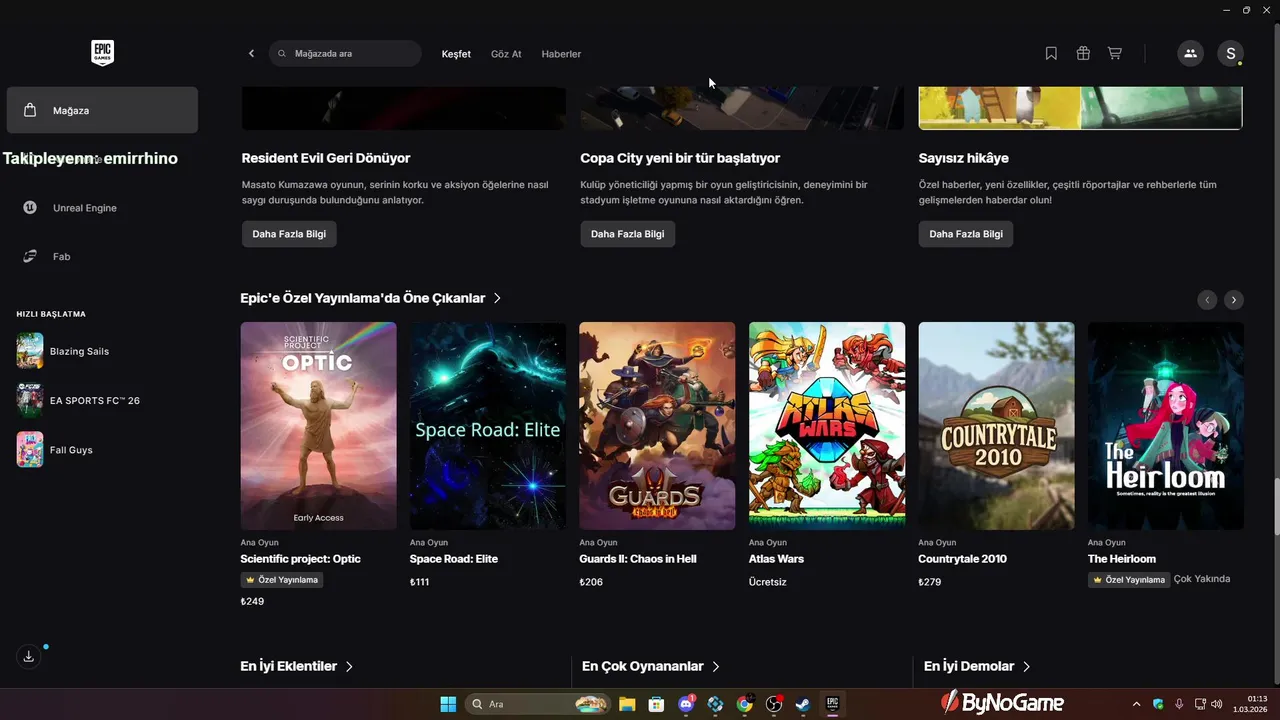Viewport: 1280px width, 720px height.
Task: Click the Ücretsiz price under Atlas Wars
Action: (x=768, y=582)
